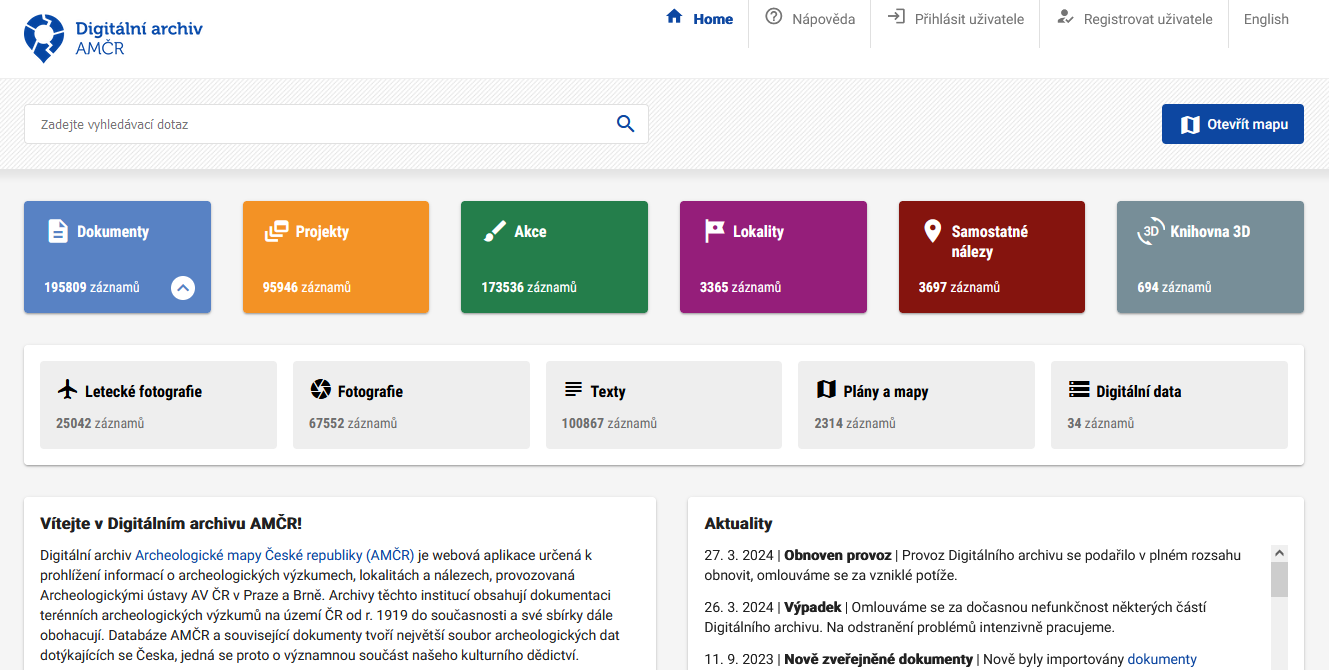Click into the search query field
This screenshot has height=670, width=1329.
pos(320,125)
